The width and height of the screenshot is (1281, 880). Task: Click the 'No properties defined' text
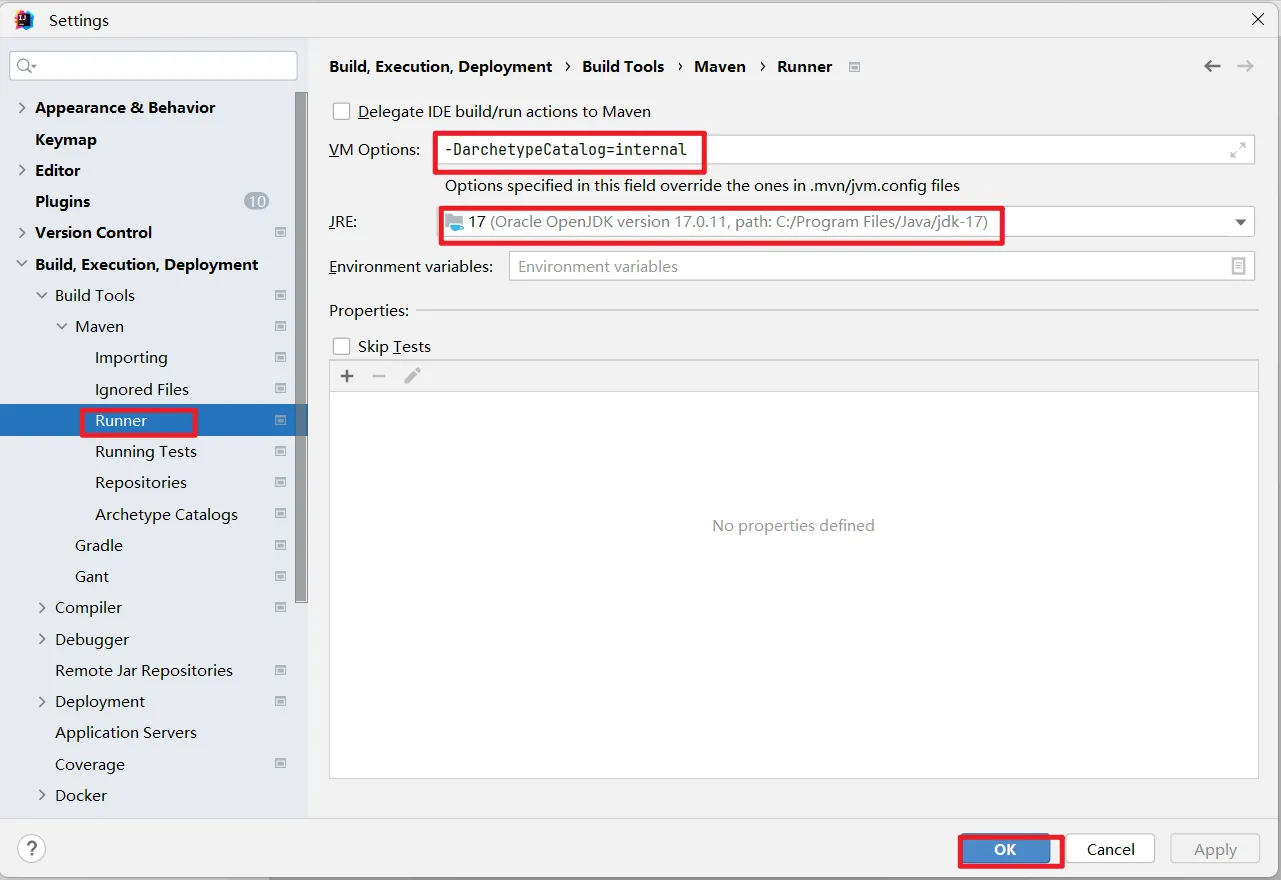793,526
